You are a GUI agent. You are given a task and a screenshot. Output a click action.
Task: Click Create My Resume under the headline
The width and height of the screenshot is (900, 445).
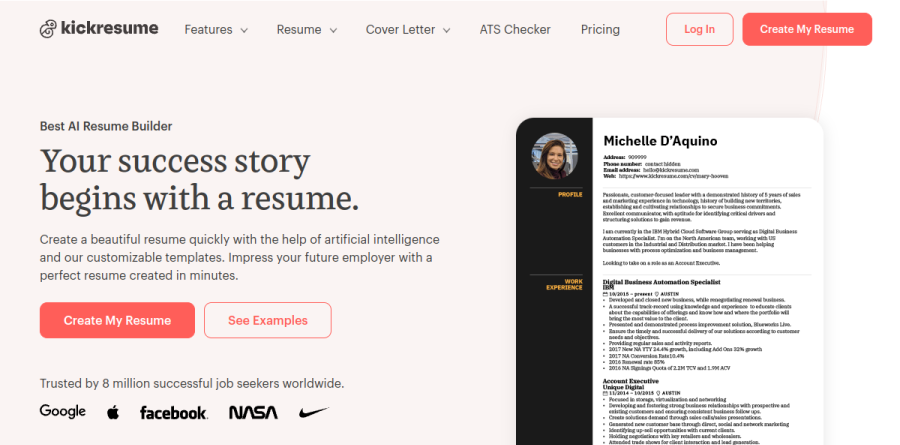pyautogui.click(x=117, y=320)
